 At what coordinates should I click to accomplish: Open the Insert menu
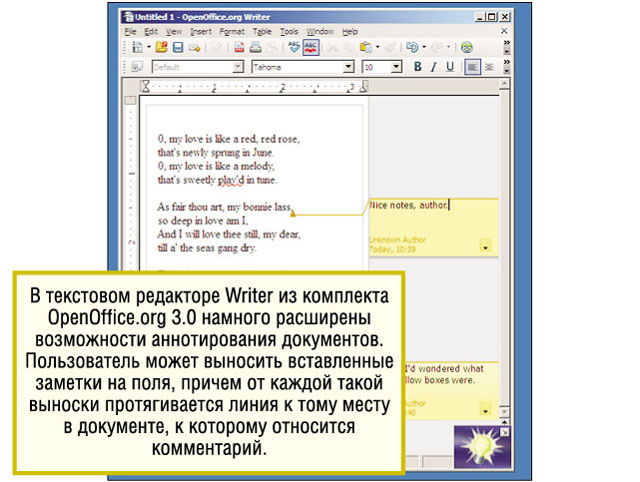tap(201, 32)
